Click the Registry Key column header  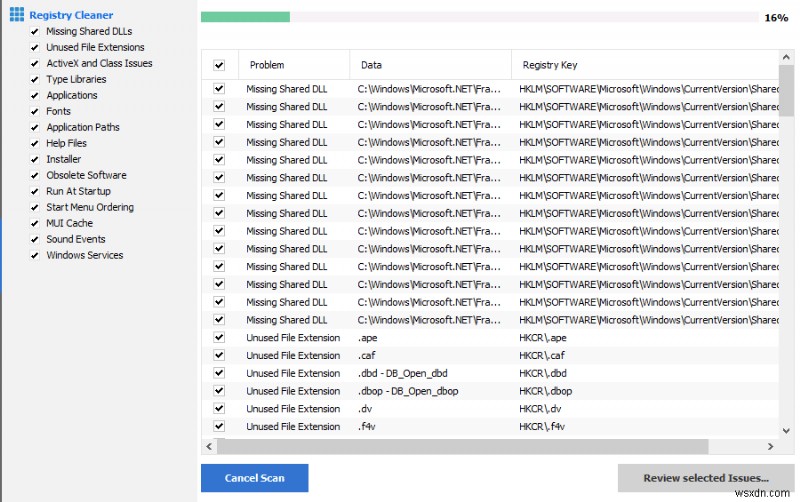550,65
